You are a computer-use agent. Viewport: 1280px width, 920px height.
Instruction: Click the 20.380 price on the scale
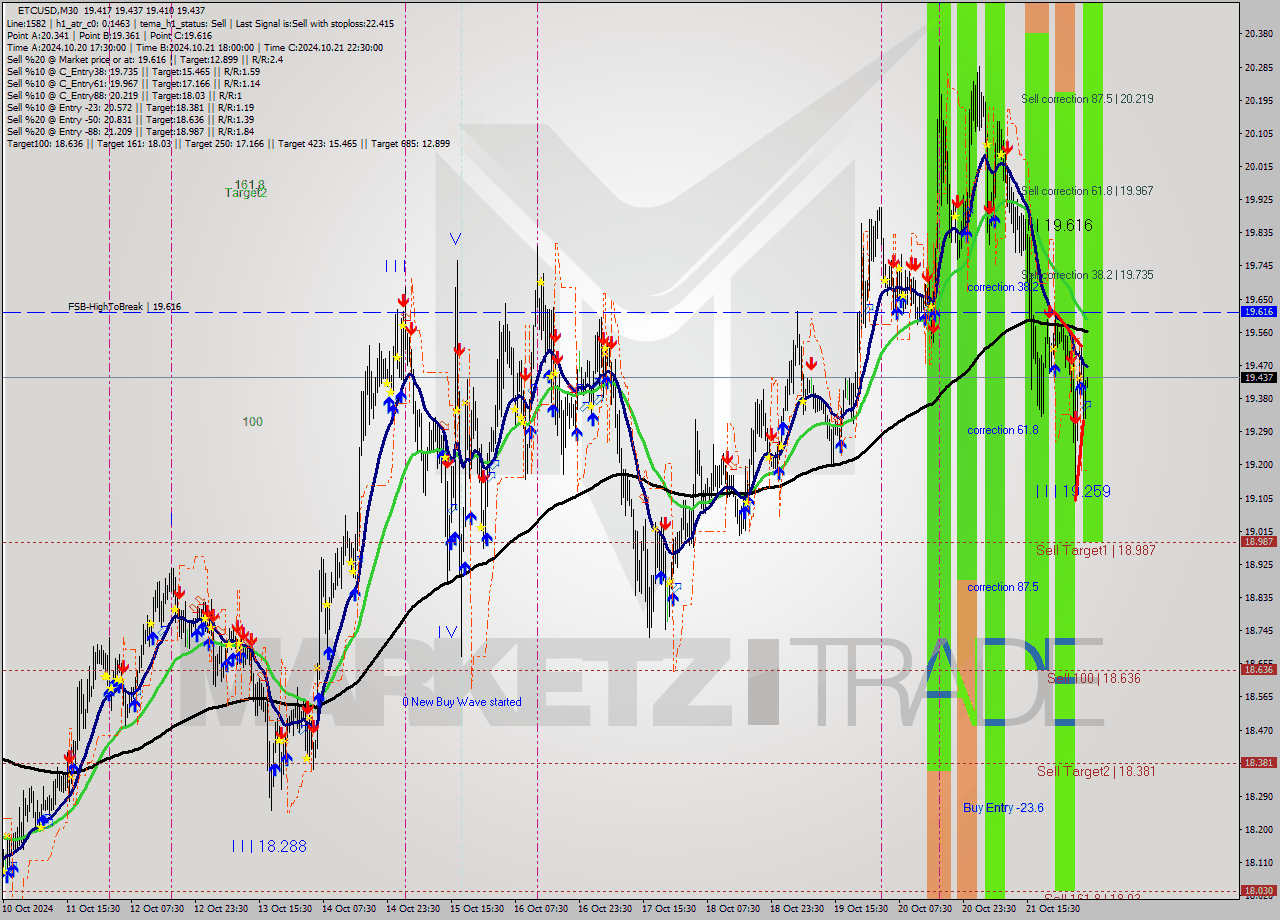click(1258, 33)
